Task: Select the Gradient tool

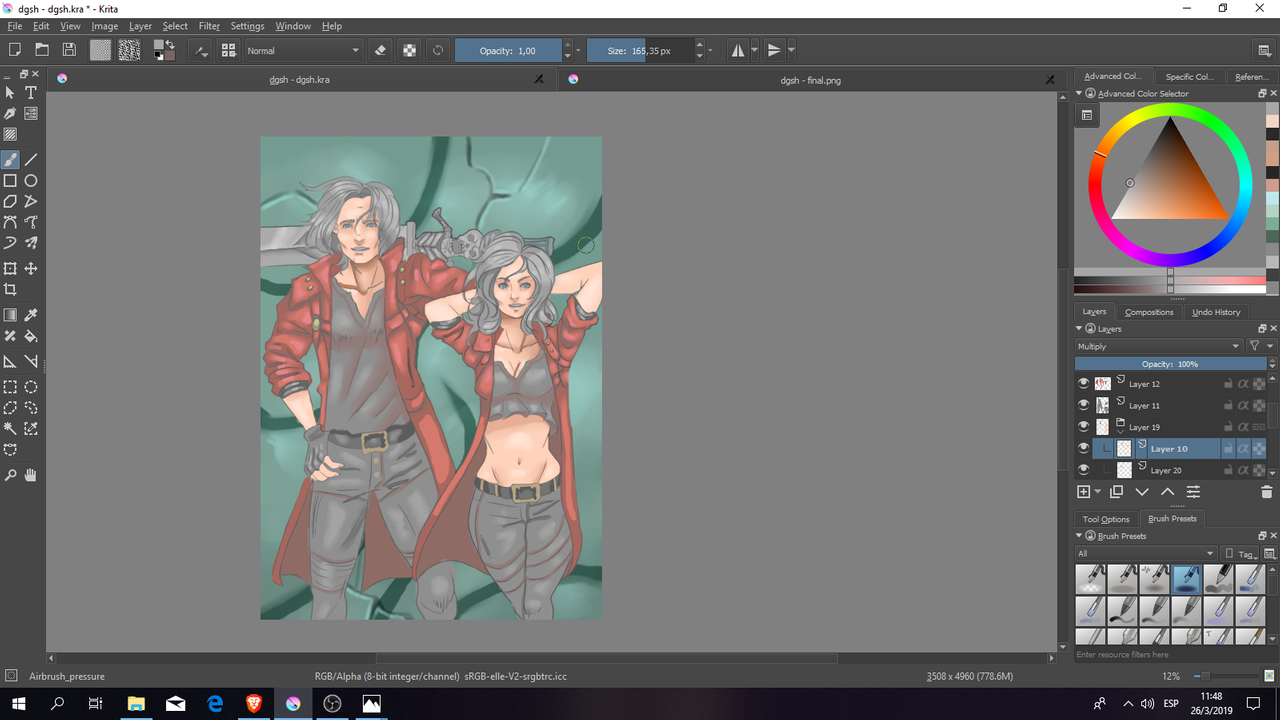Action: (x=10, y=315)
